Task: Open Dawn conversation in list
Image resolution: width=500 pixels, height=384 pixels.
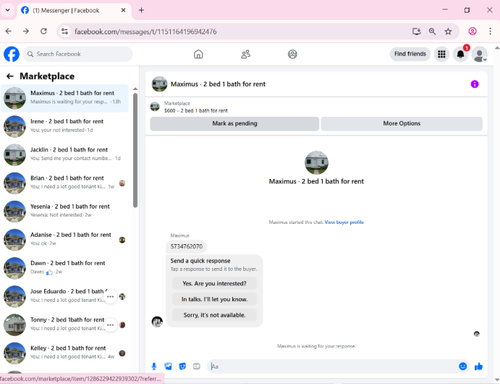Action: [x=65, y=268]
